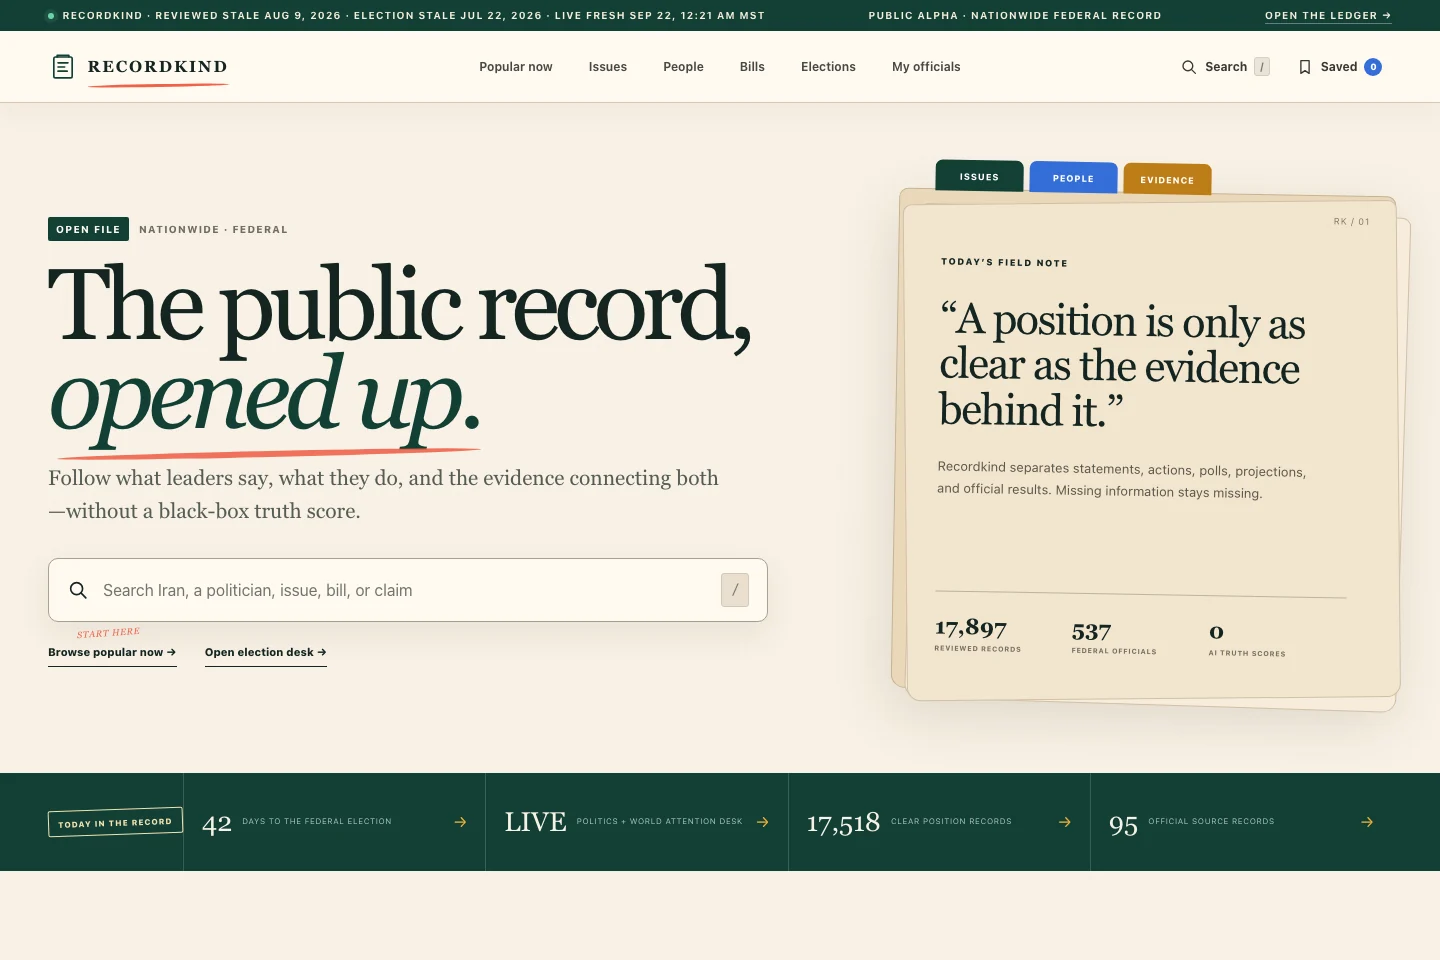1440x960 pixels.
Task: Click the green live status dot in top banner
Action: [x=51, y=16]
